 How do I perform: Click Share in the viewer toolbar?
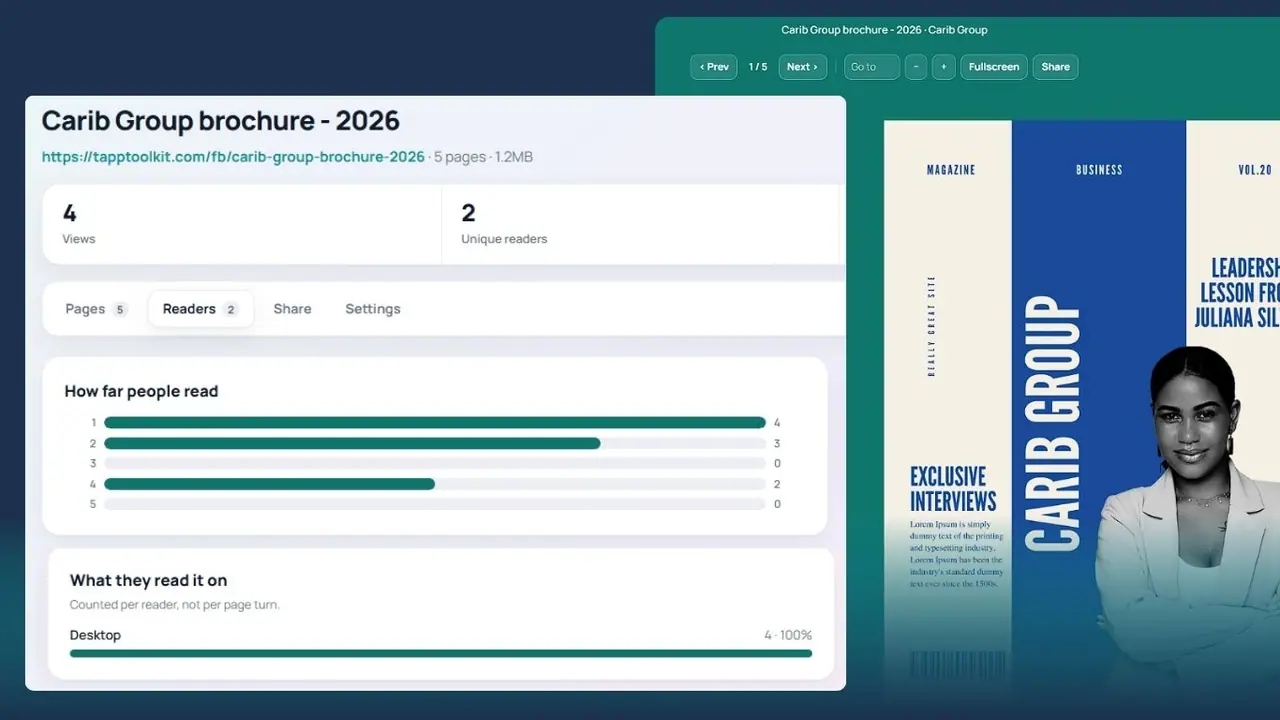[x=1055, y=67]
